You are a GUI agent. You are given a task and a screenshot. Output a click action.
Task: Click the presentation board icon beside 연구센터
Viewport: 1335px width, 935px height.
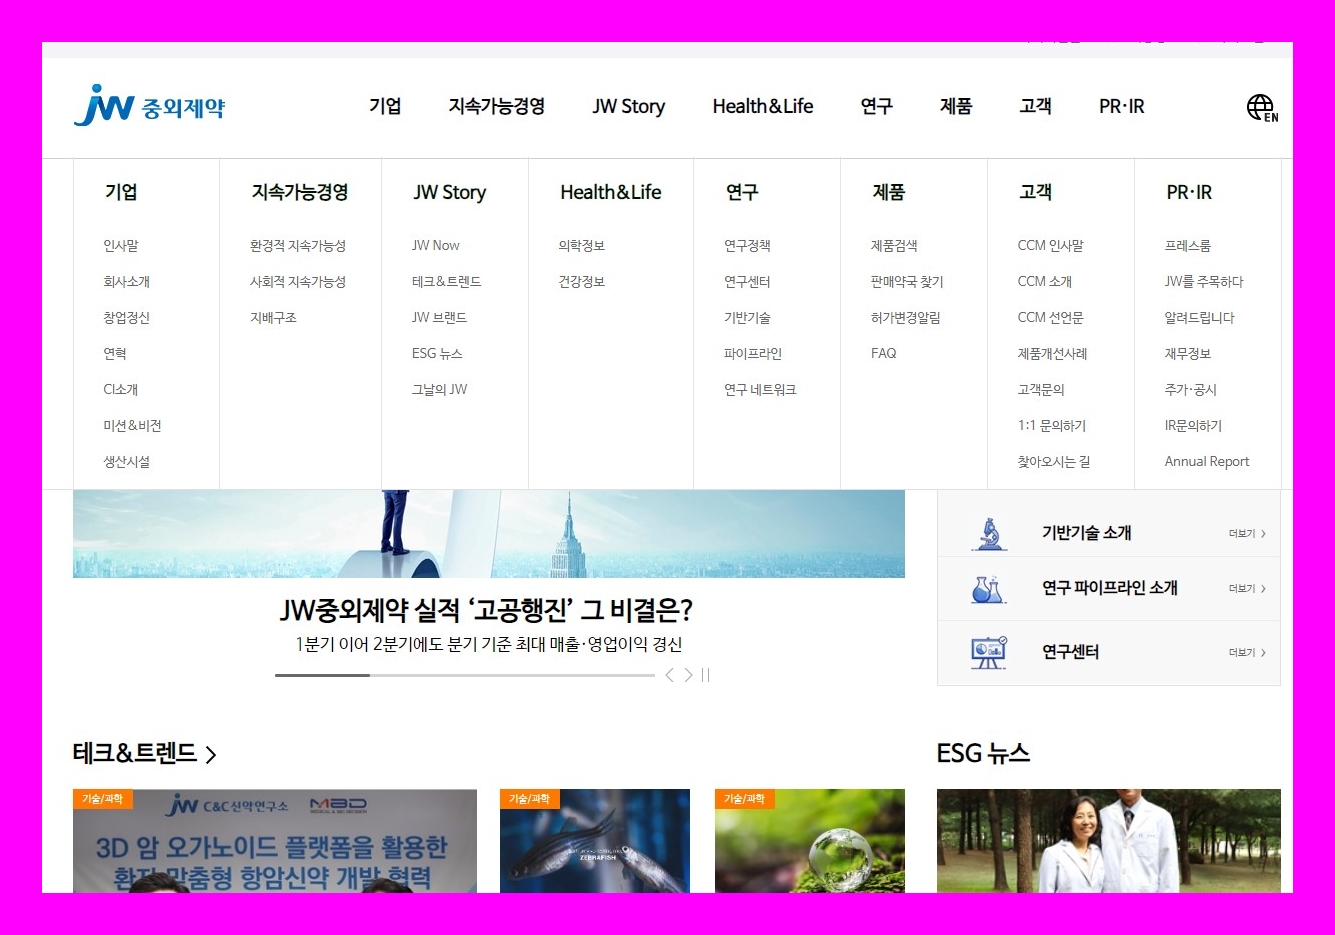(x=989, y=652)
